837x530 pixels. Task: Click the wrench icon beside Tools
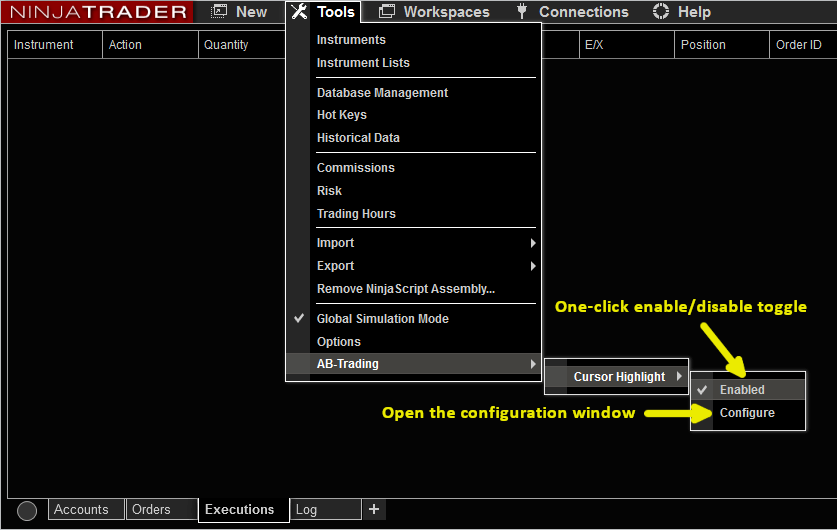click(299, 12)
